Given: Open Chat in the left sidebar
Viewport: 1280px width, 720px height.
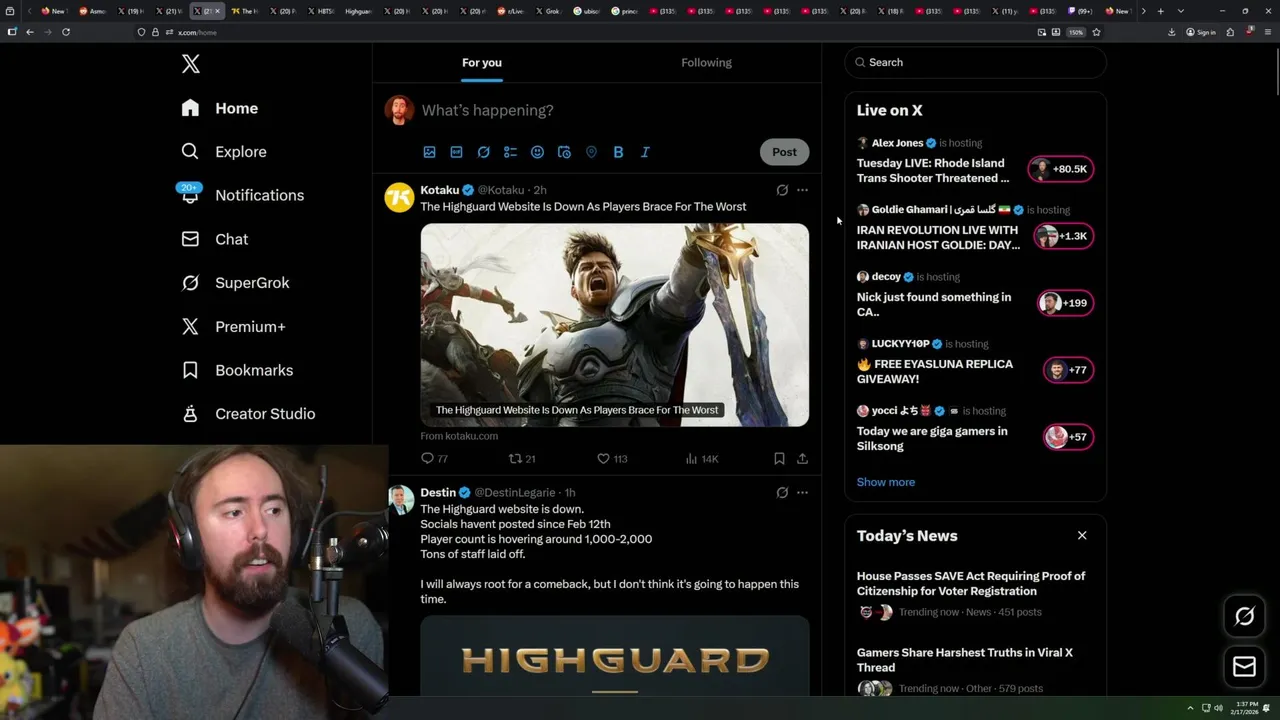Looking at the screenshot, I should pyautogui.click(x=215, y=239).
